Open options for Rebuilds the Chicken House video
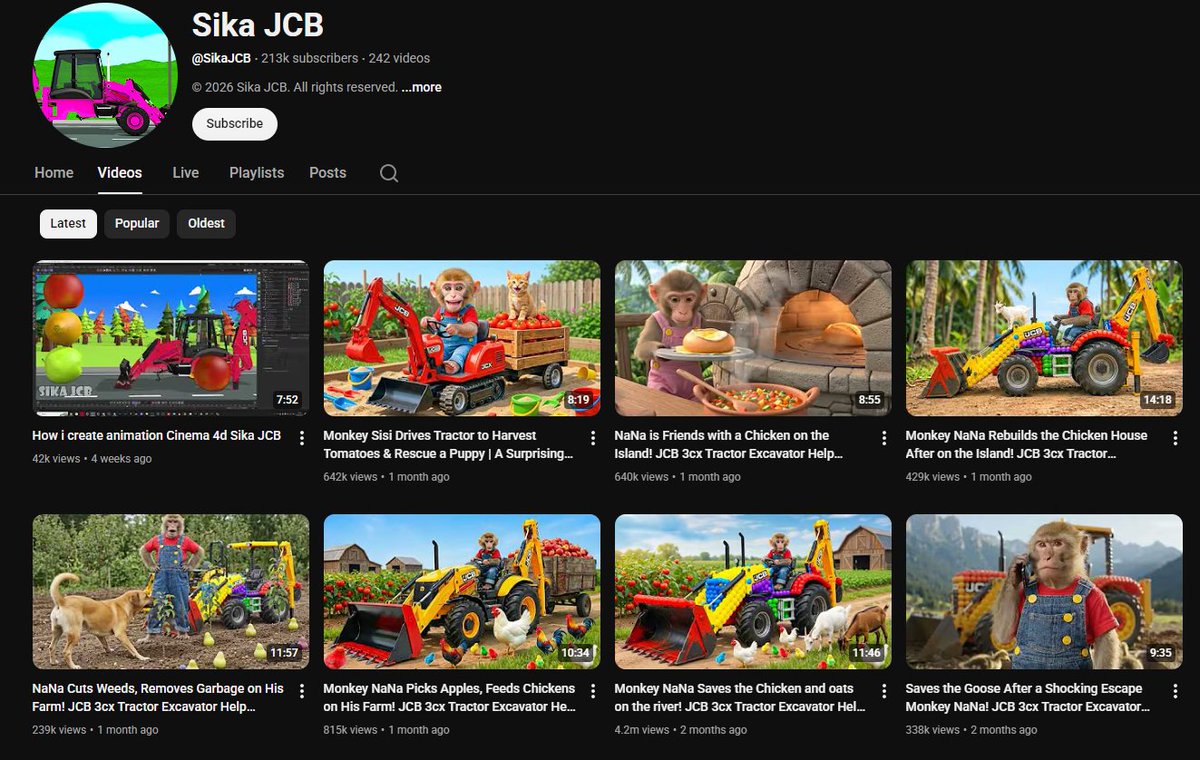Image resolution: width=1200 pixels, height=760 pixels. click(x=1175, y=439)
